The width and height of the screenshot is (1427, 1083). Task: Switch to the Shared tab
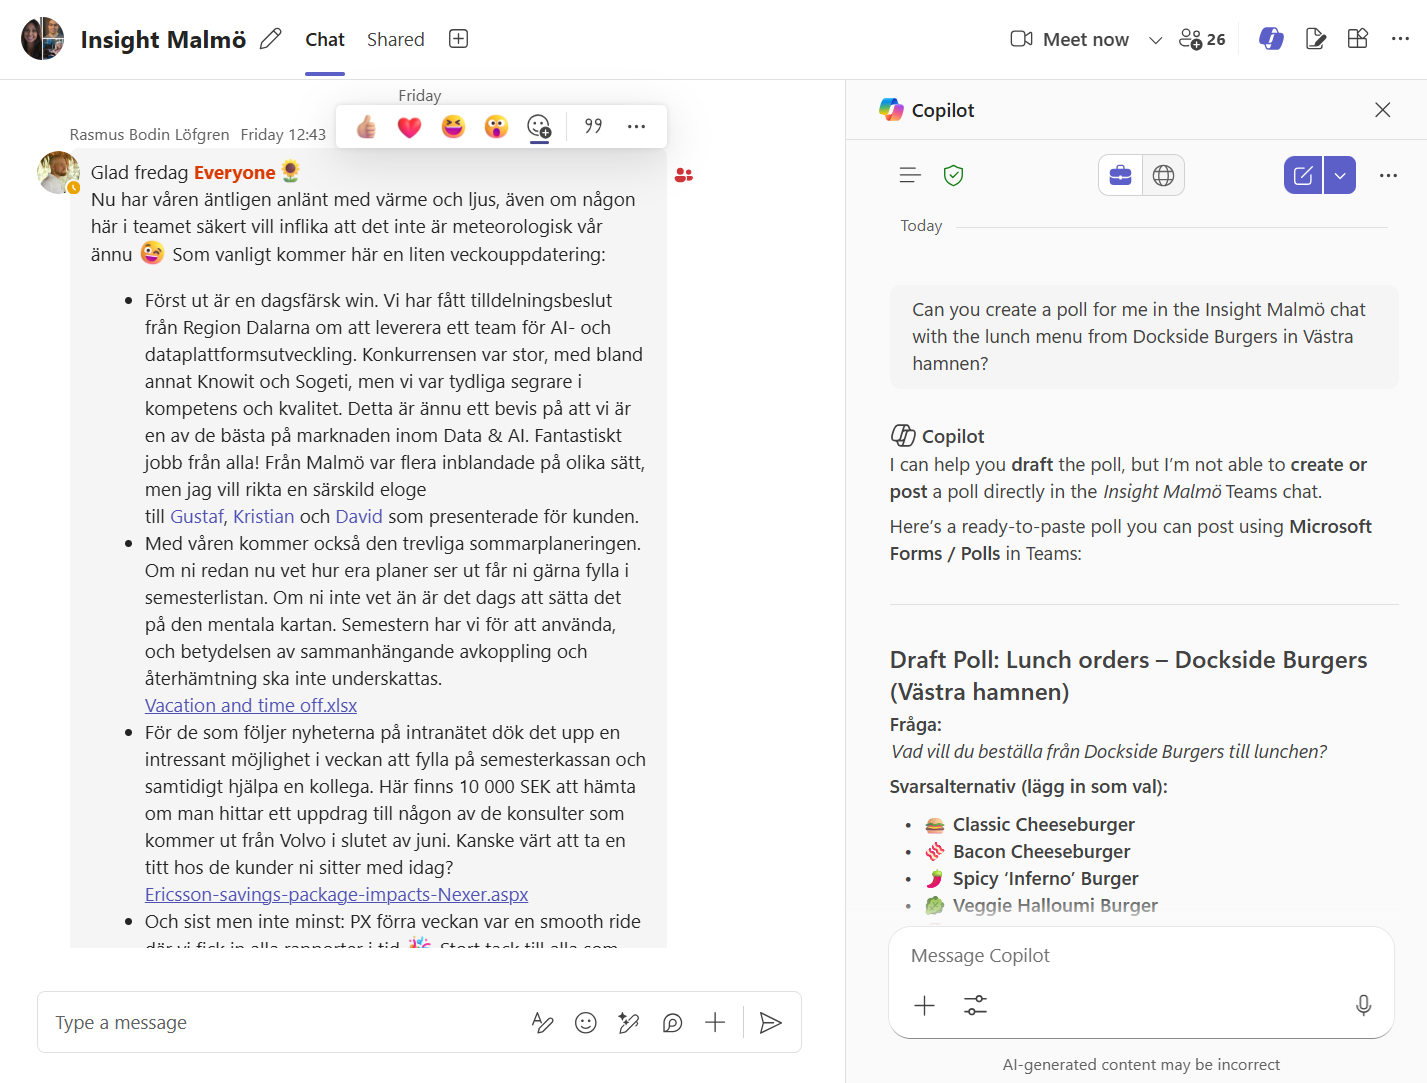coord(395,39)
